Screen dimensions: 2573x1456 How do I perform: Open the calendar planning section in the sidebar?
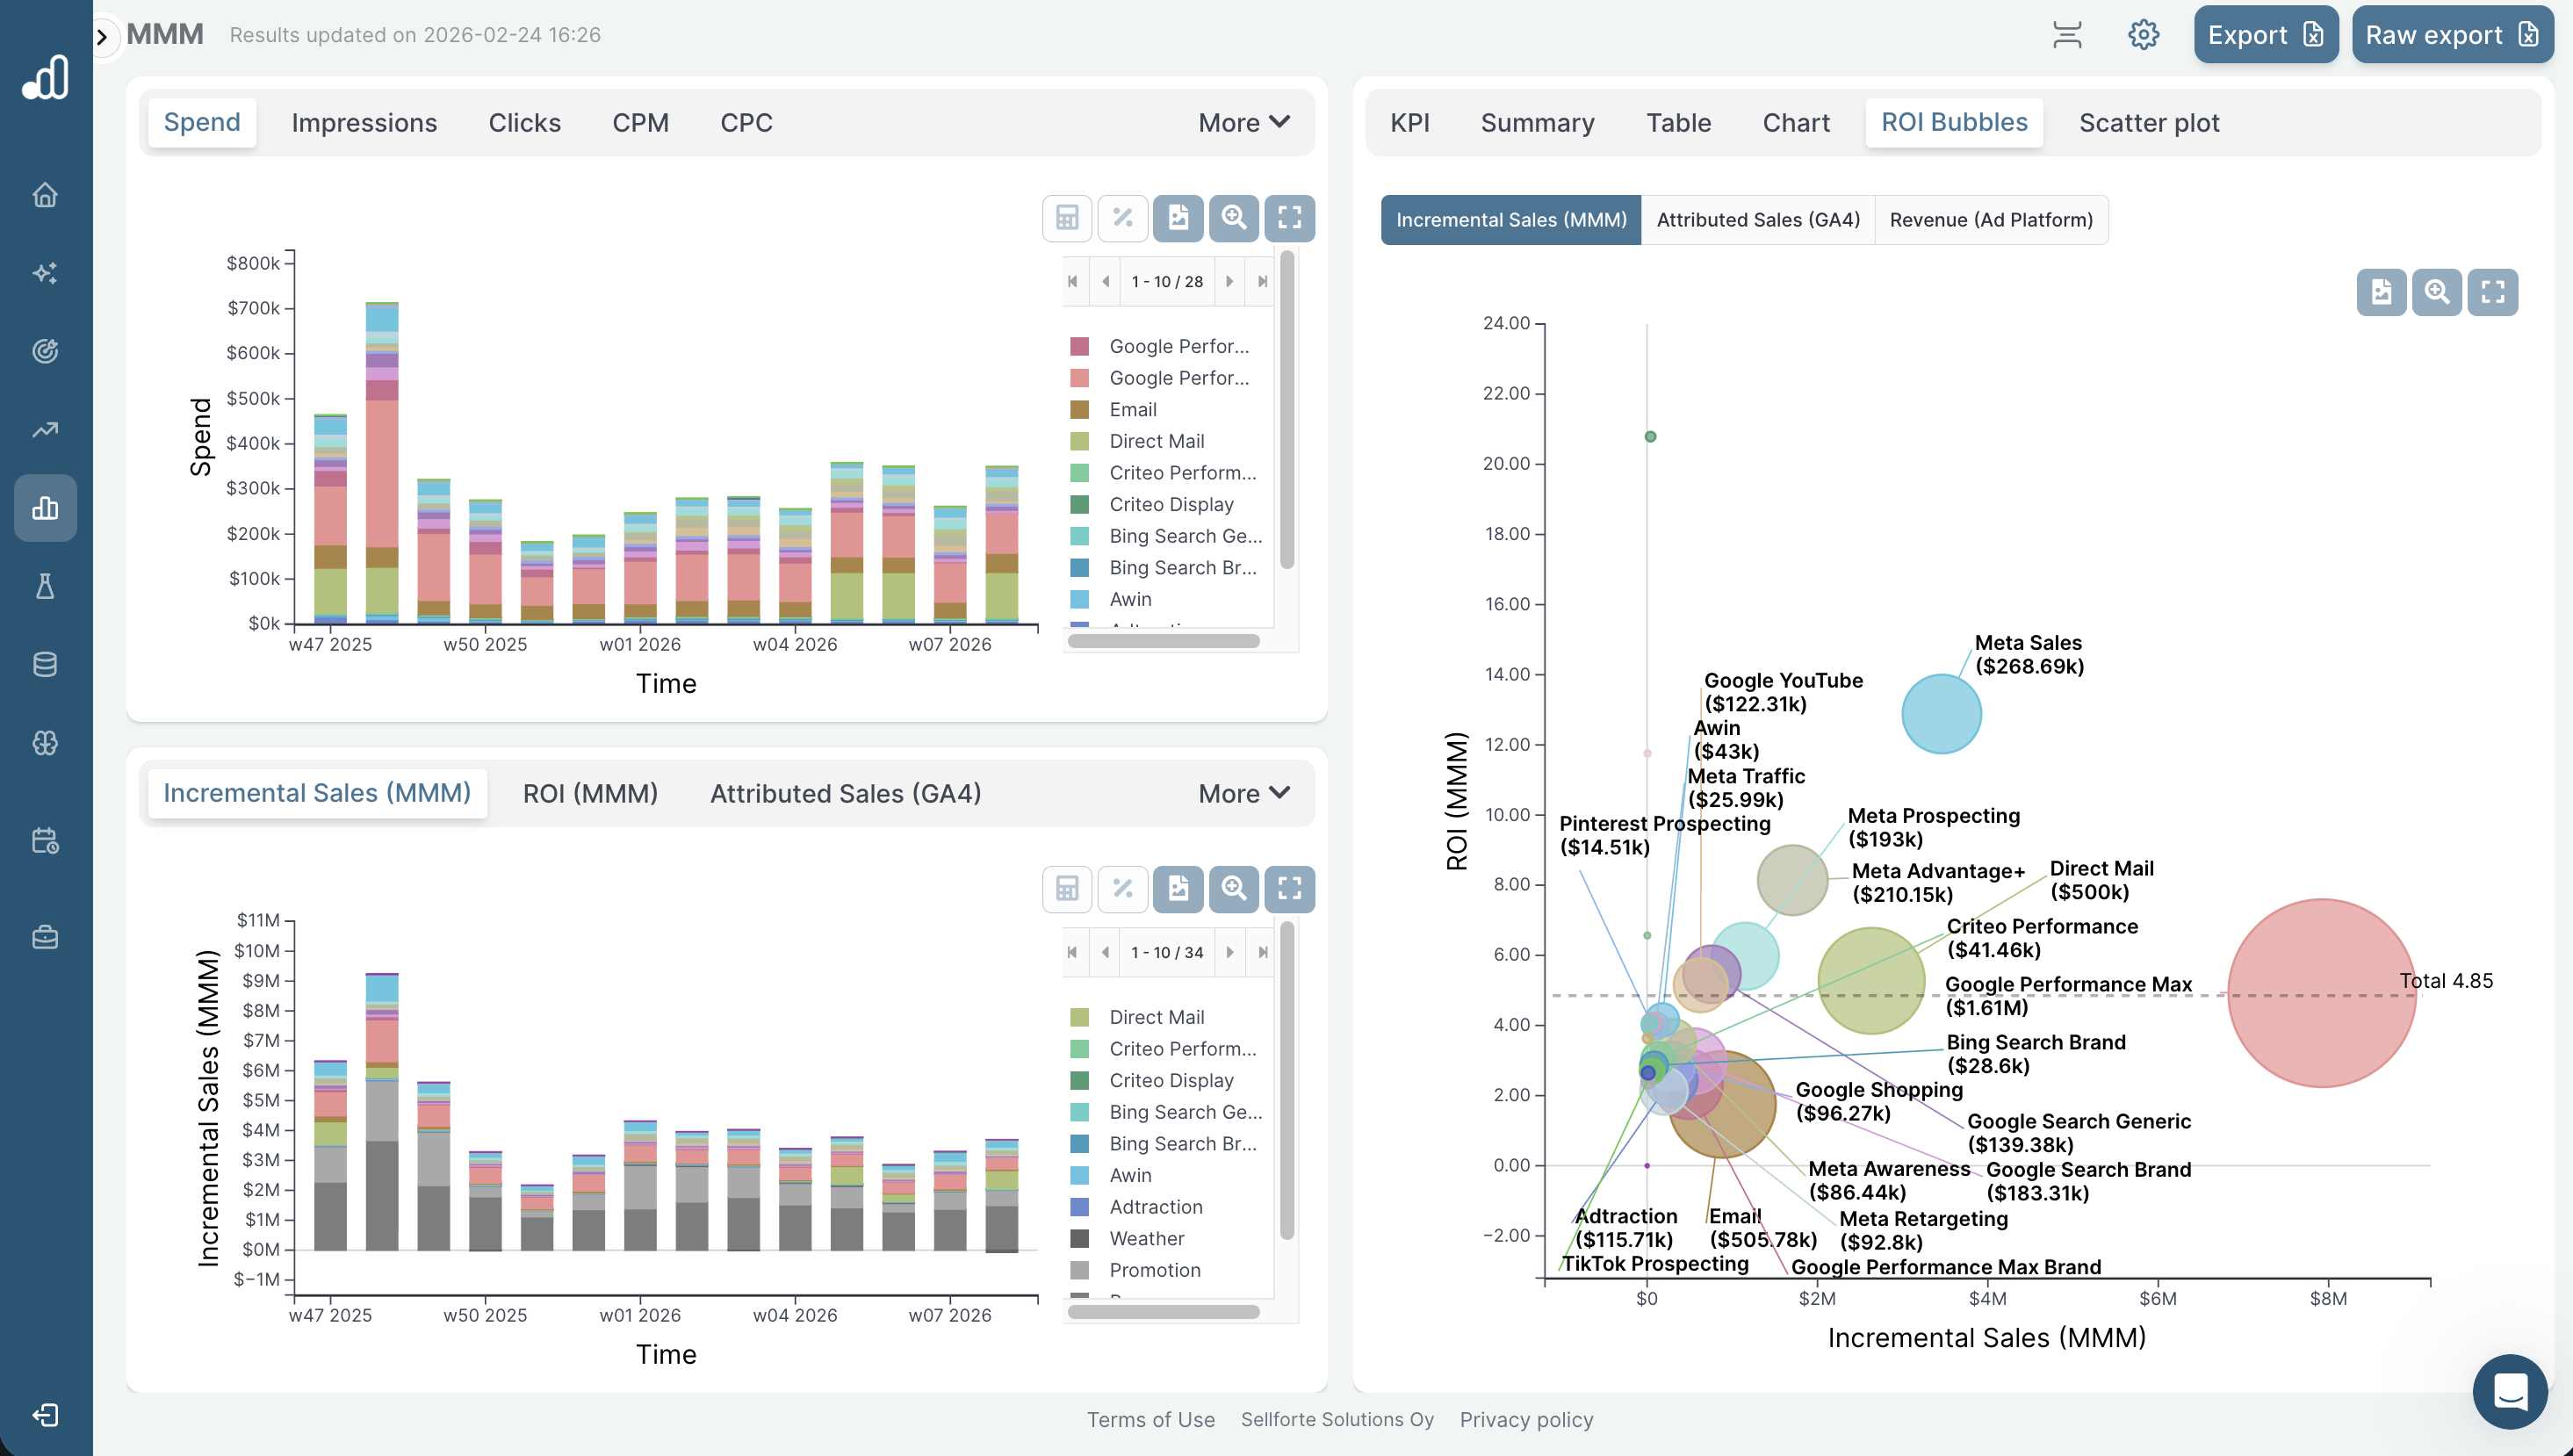pos(45,841)
